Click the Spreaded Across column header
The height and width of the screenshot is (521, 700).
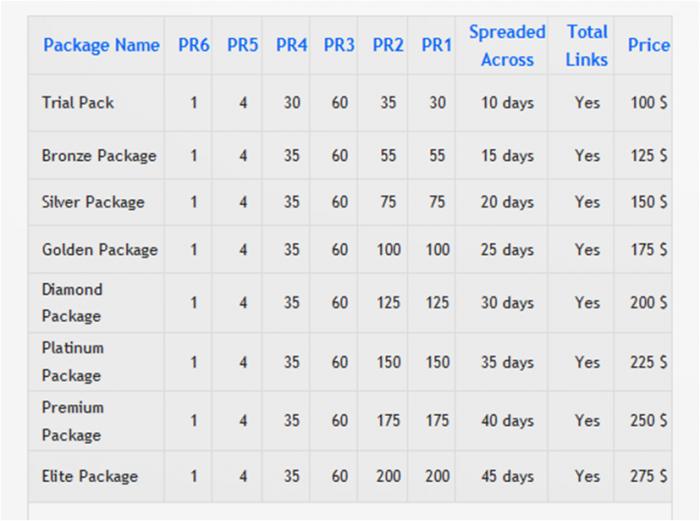coord(507,45)
